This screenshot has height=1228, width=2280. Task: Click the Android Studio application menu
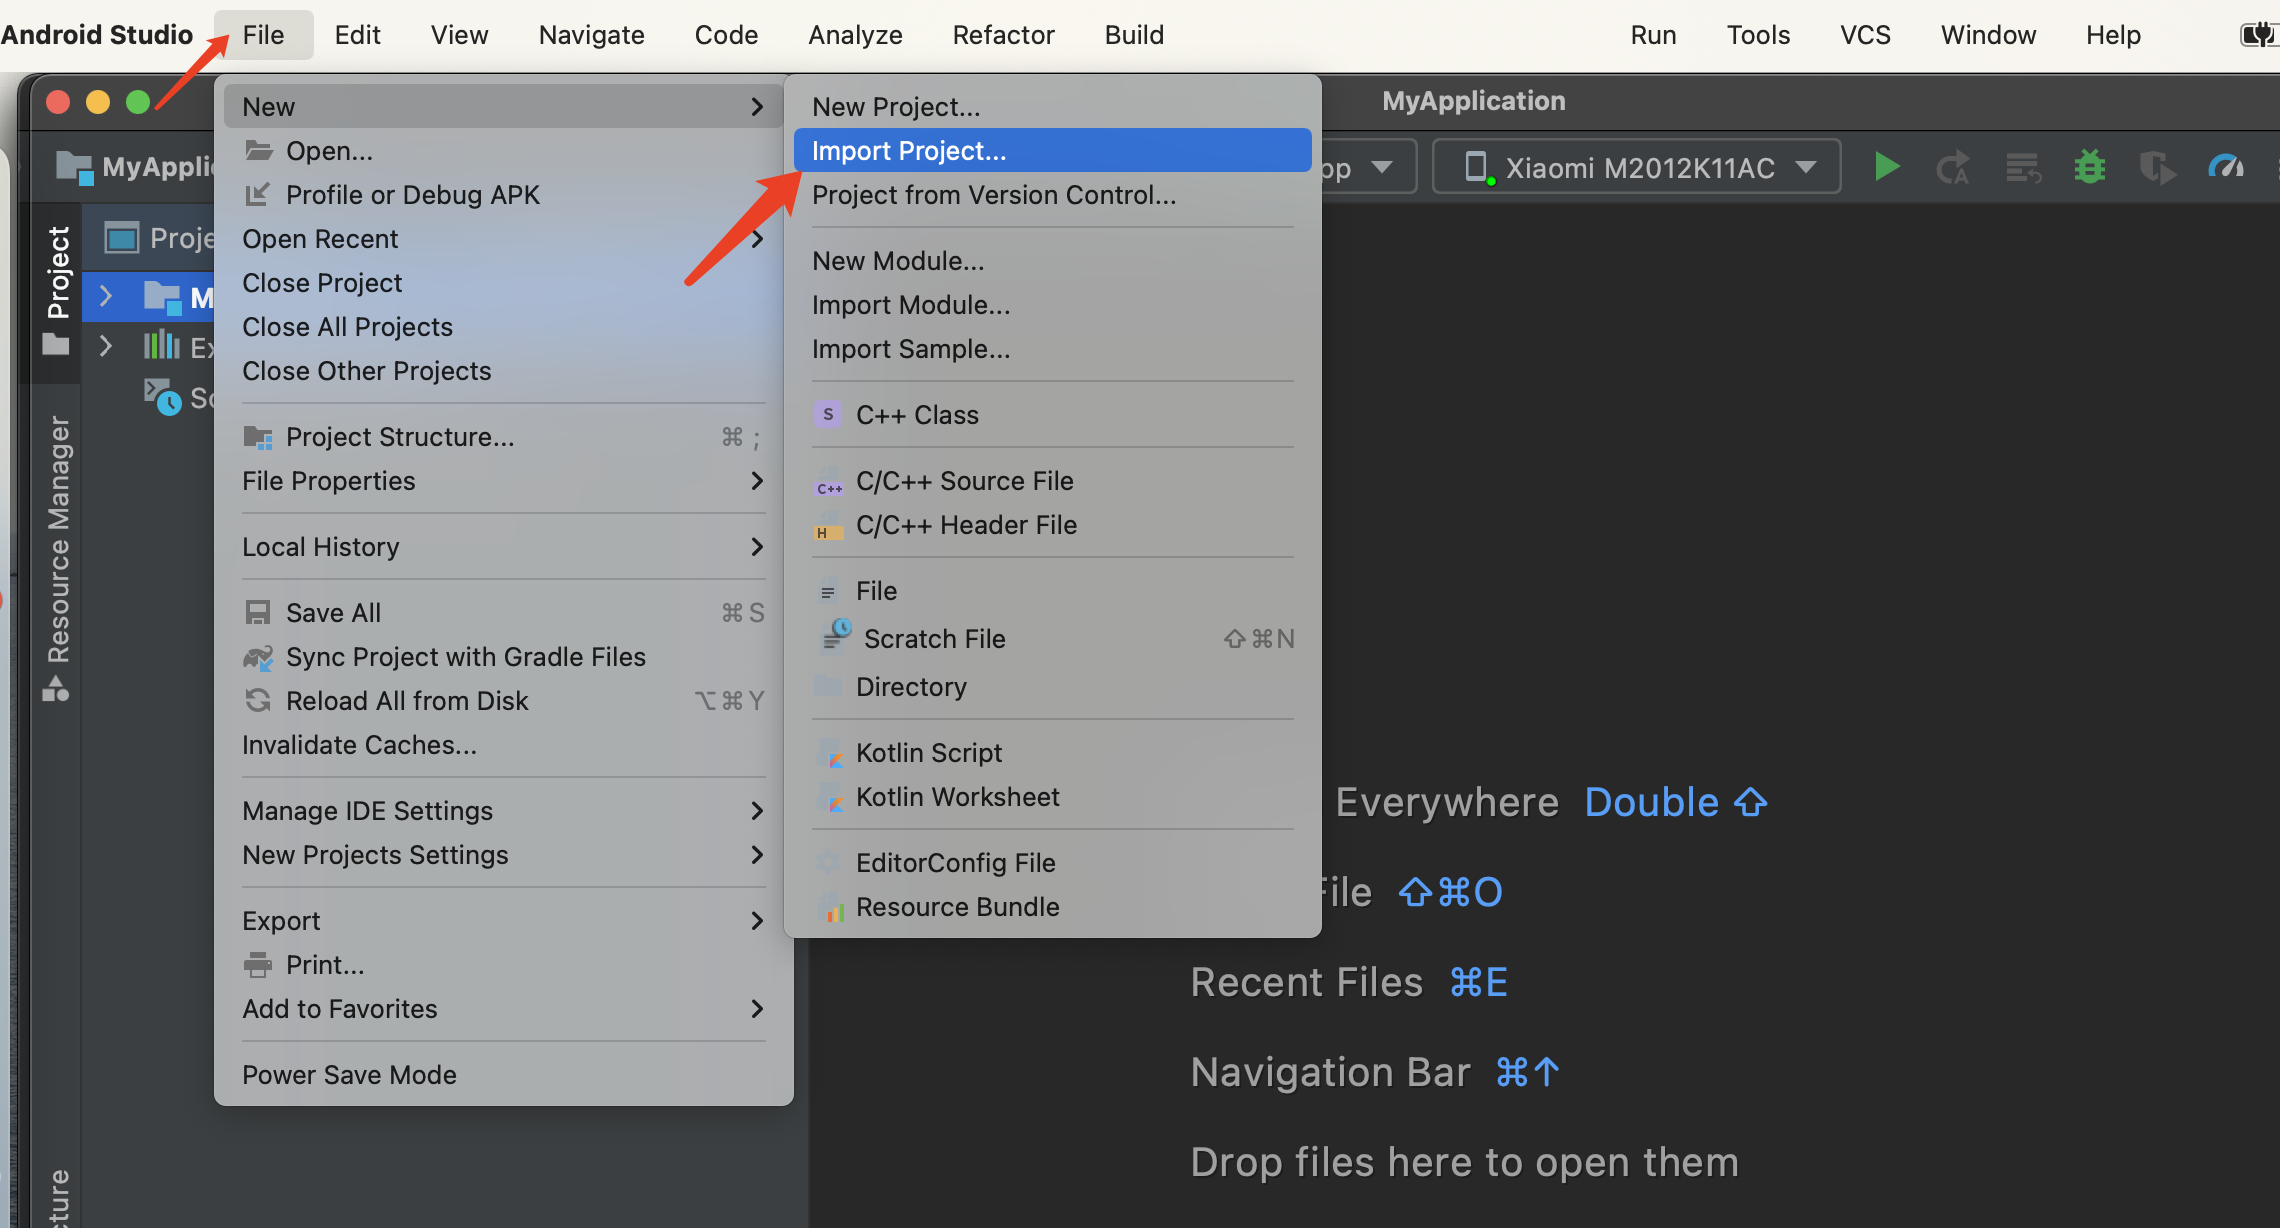coord(97,35)
